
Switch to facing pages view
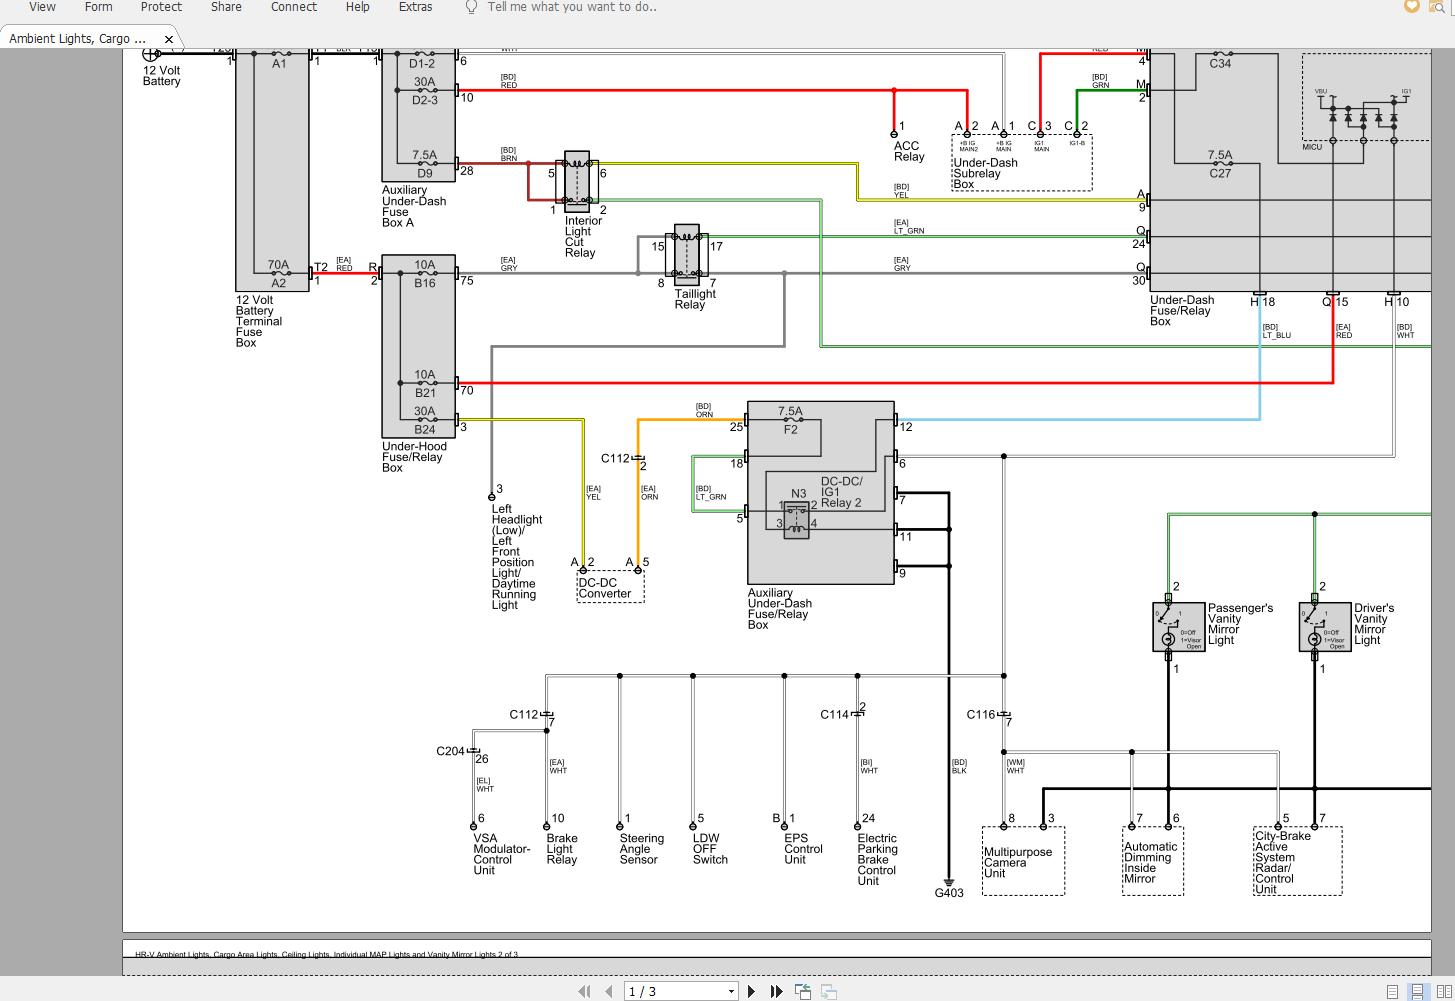click(1442, 992)
